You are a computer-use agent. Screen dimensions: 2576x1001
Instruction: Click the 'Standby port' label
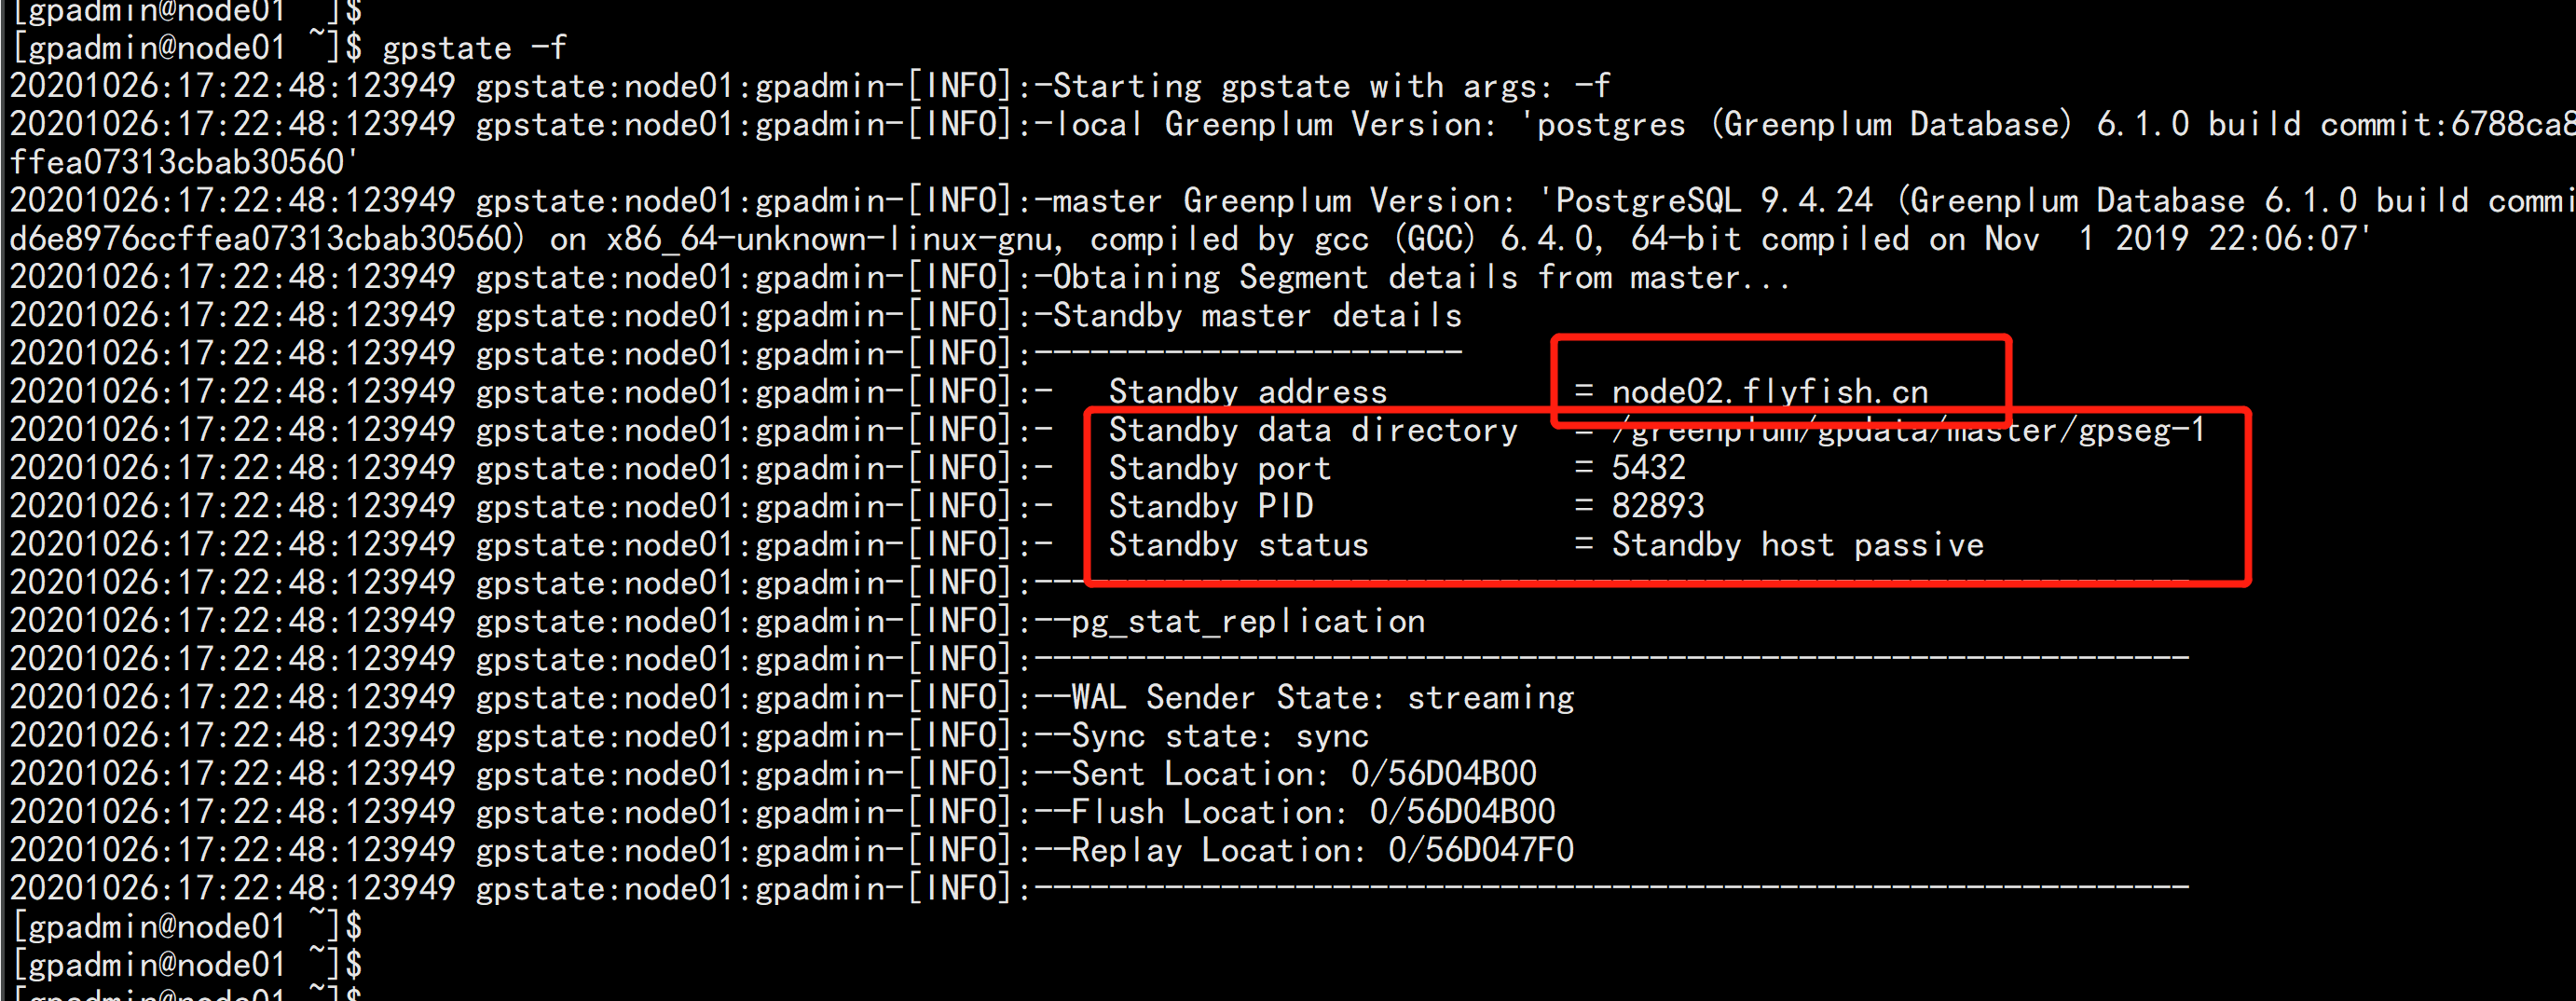1220,468
